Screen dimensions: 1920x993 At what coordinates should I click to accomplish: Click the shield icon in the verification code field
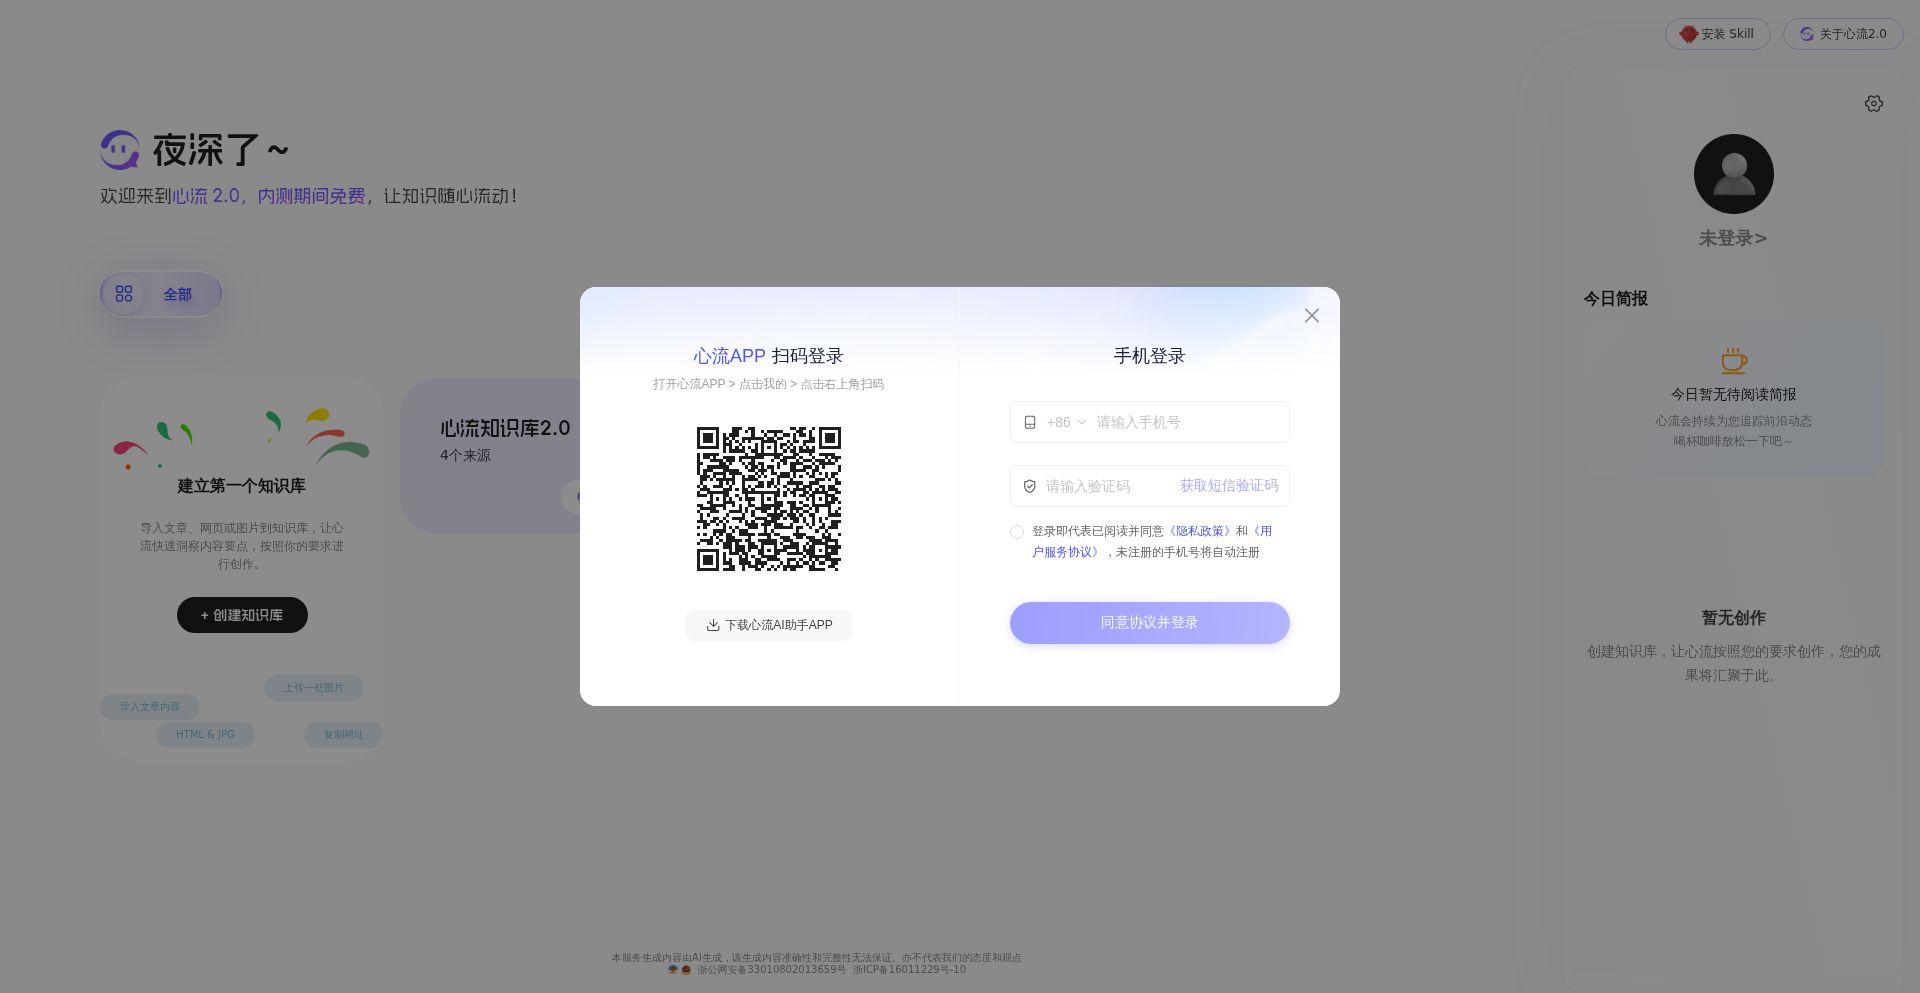click(1030, 486)
